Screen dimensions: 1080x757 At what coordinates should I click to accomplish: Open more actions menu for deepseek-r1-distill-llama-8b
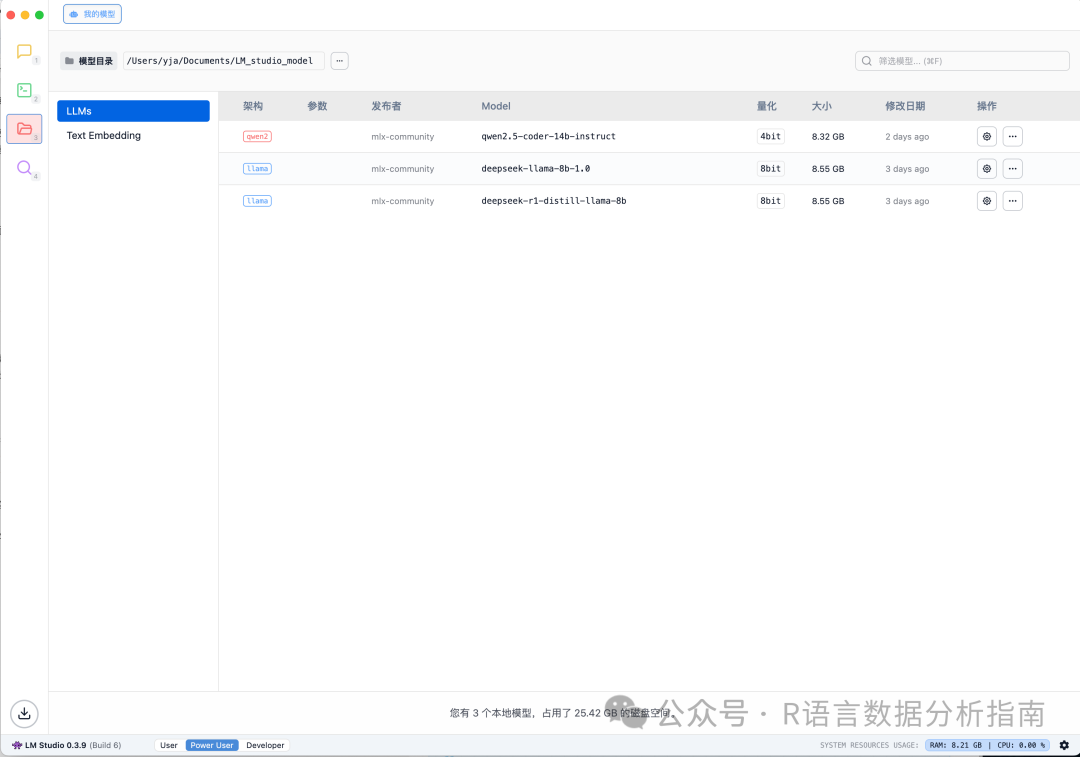point(1012,201)
